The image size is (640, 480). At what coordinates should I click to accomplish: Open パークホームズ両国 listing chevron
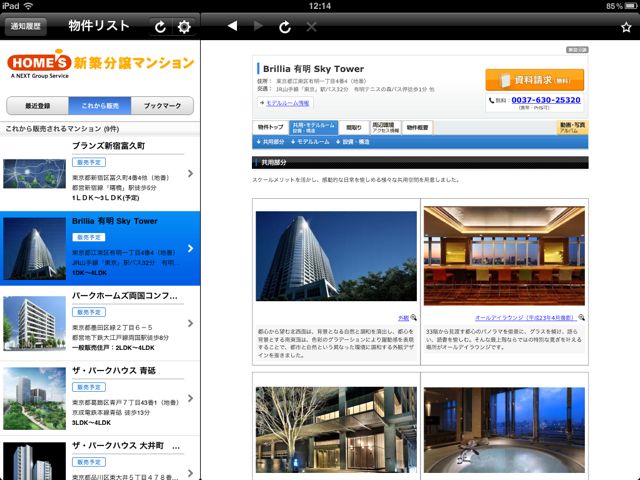[x=191, y=323]
